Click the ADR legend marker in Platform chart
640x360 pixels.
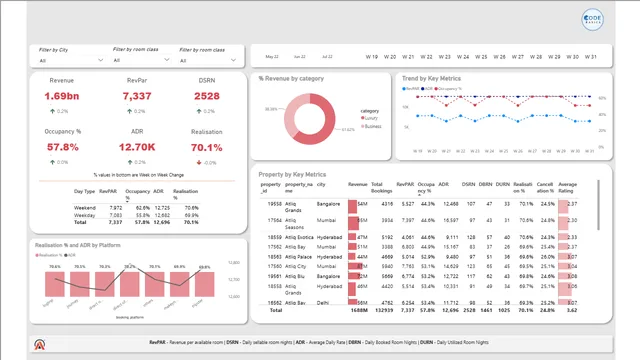click(66, 255)
